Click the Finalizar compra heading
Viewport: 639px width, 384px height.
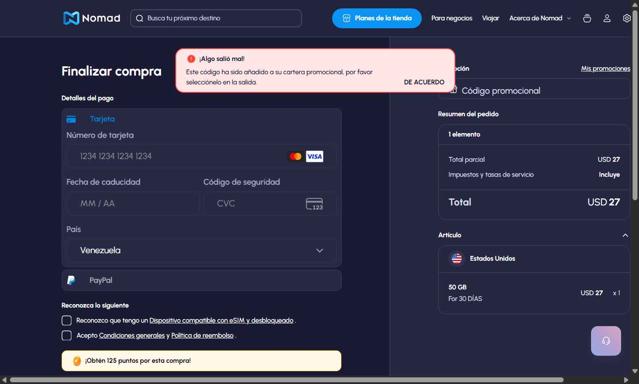pos(111,71)
